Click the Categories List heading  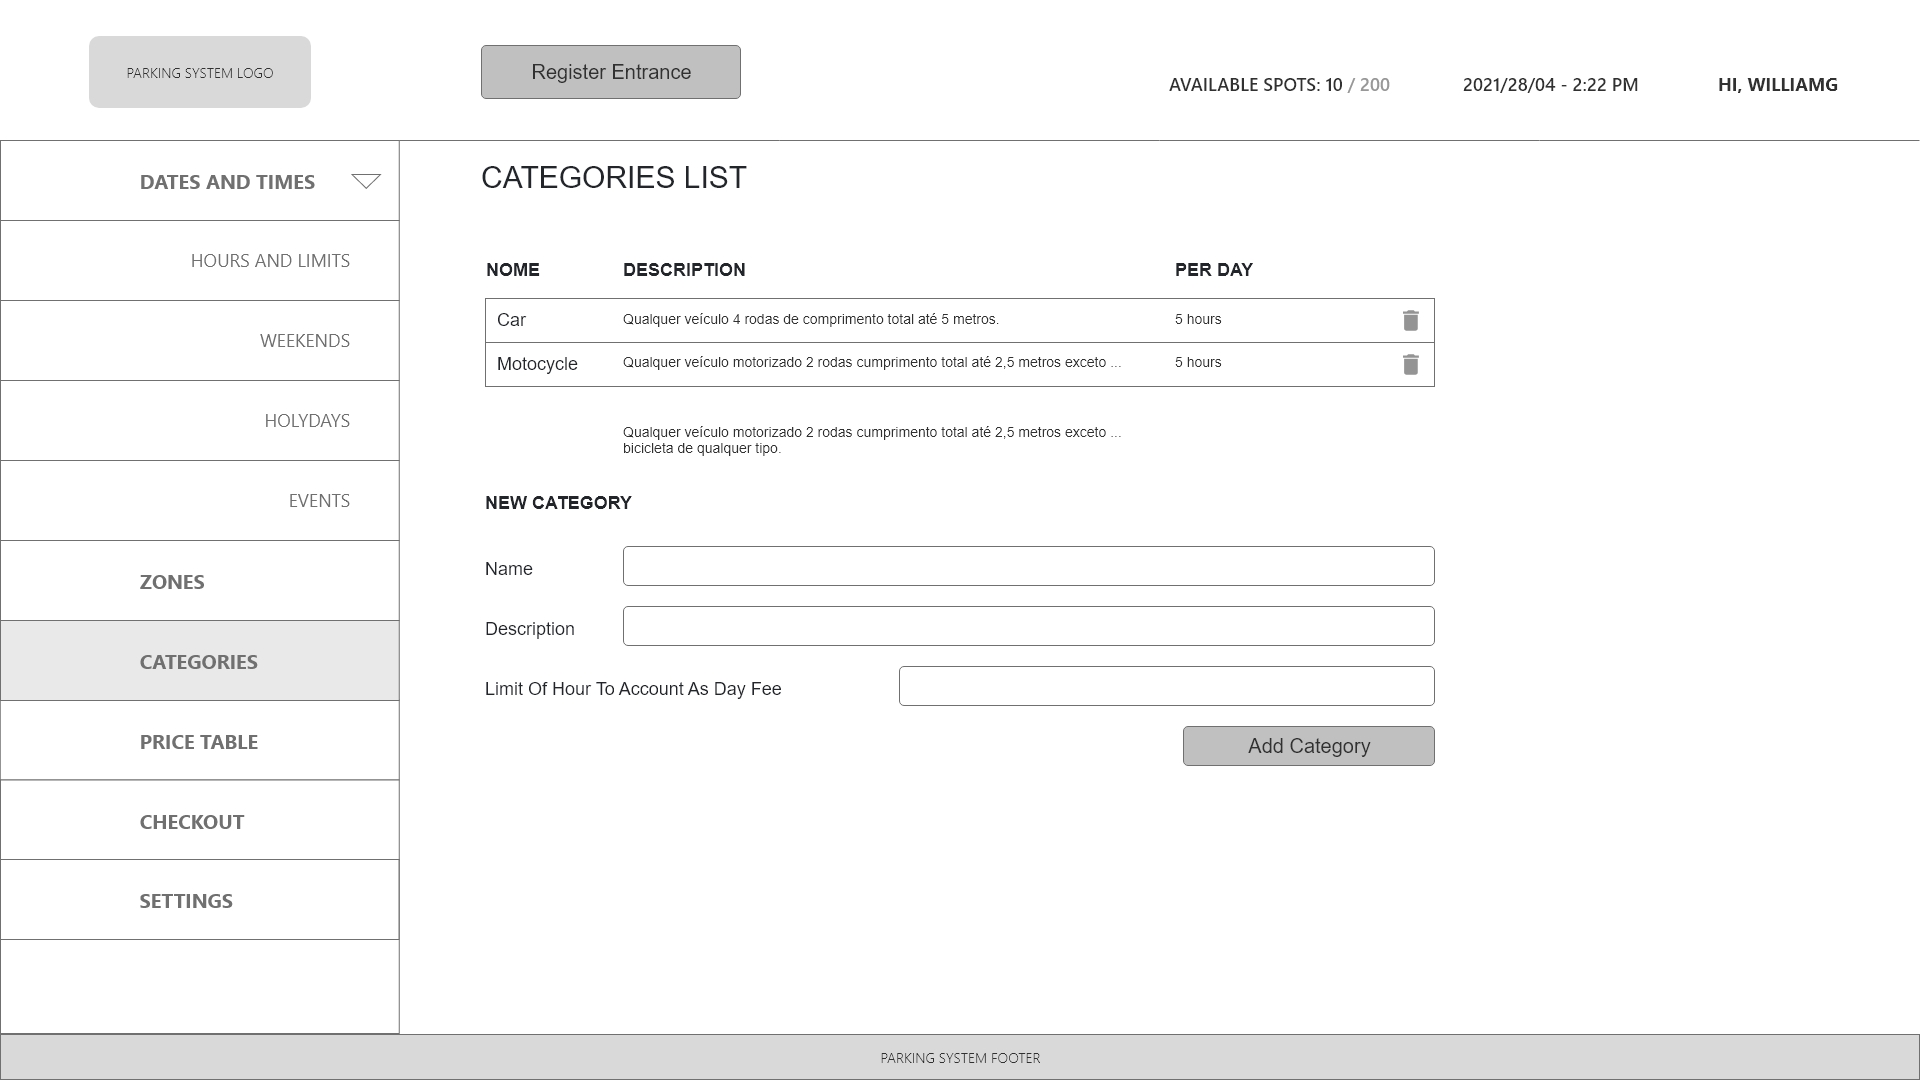tap(614, 178)
